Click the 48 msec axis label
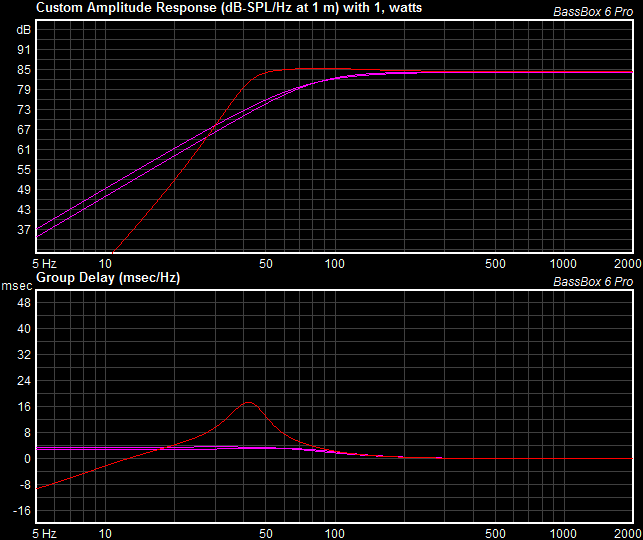Image resolution: width=643 pixels, height=540 pixels. [x=24, y=303]
